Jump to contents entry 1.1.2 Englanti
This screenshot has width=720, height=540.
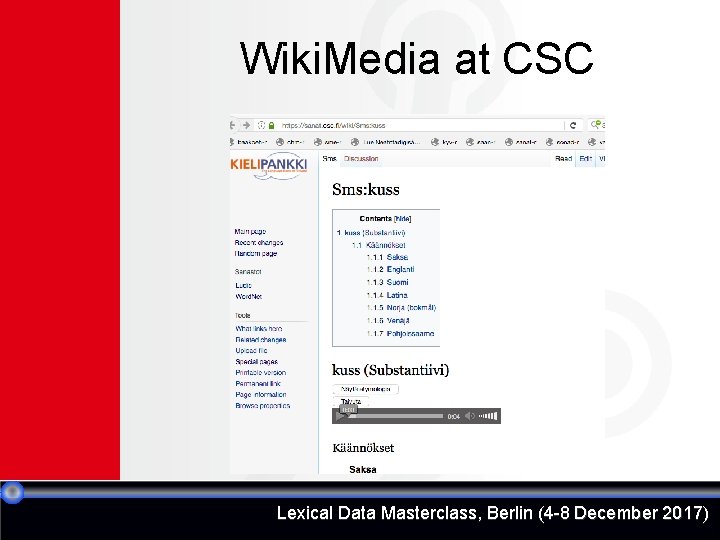390,270
